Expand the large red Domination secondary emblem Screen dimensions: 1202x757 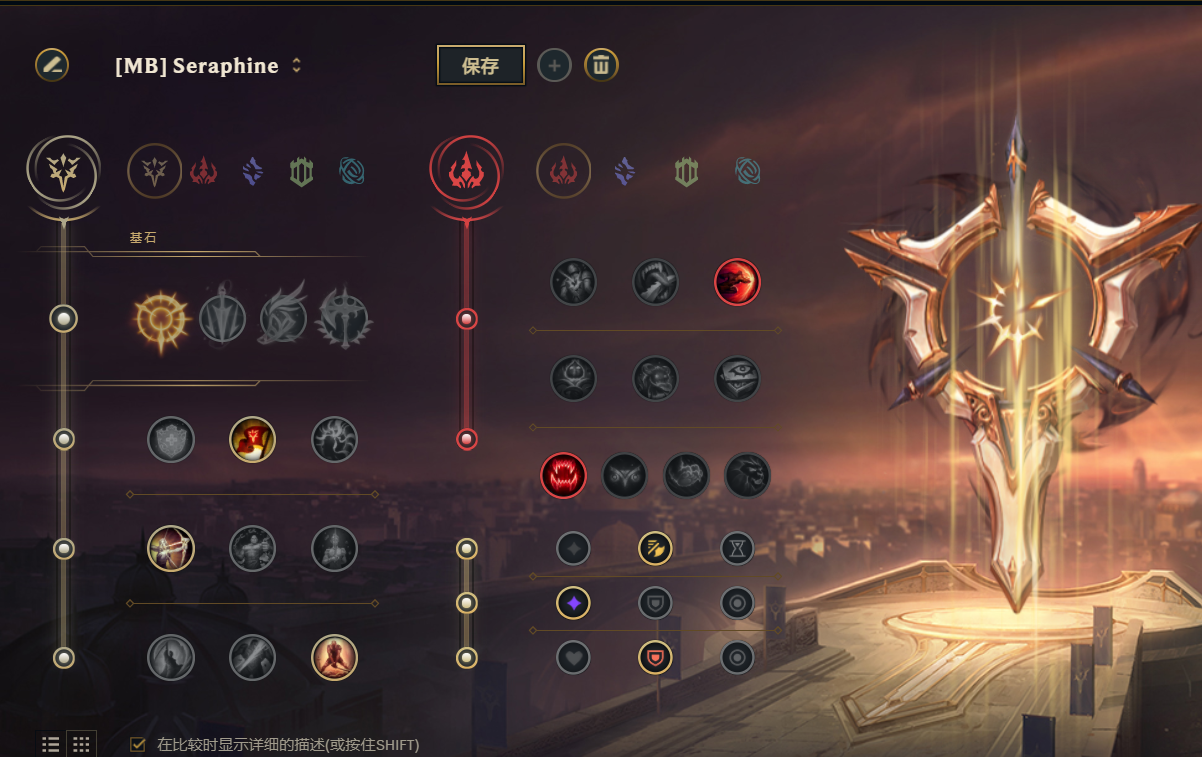(x=466, y=172)
